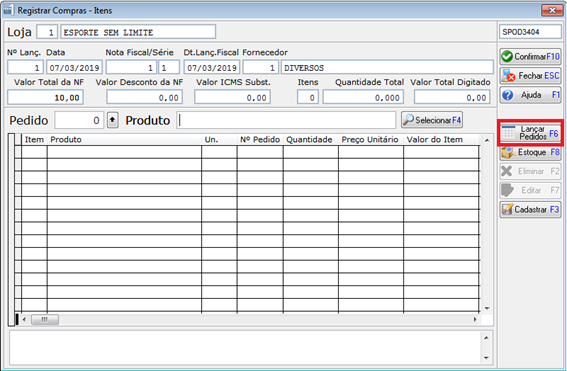Click the grid vertical scrollbar down arrow
Screen dimensions: 567x371
click(487, 308)
